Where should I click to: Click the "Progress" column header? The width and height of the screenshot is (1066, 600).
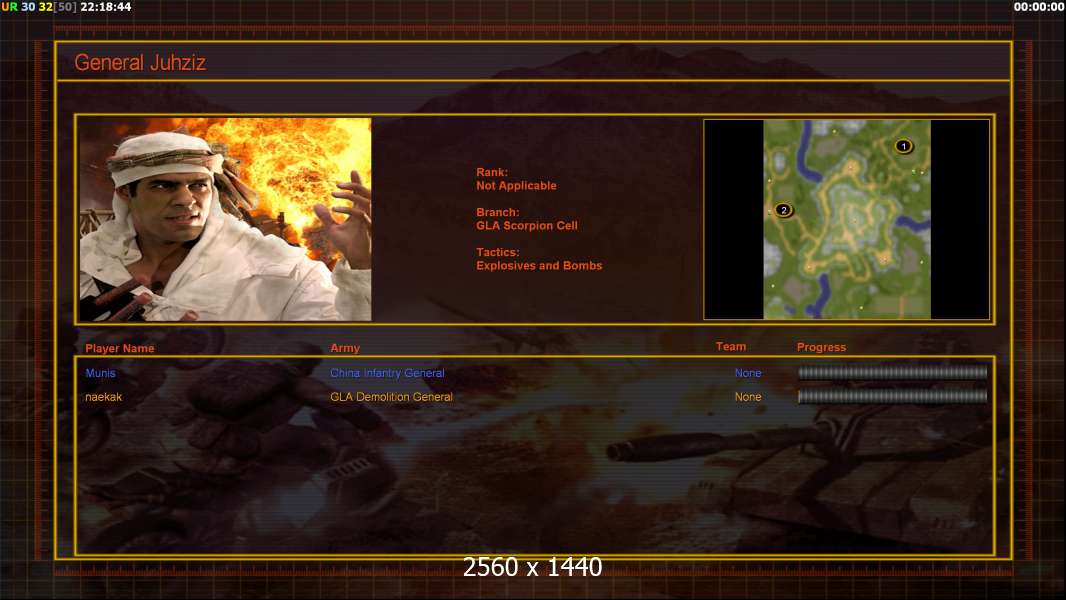pos(821,347)
